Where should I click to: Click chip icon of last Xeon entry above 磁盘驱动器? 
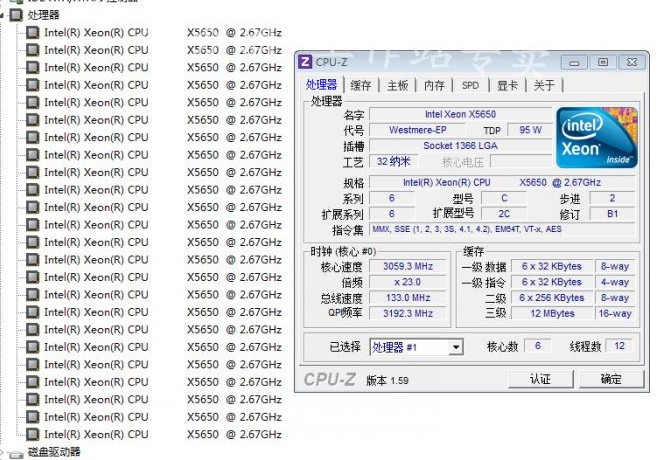(x=32, y=434)
